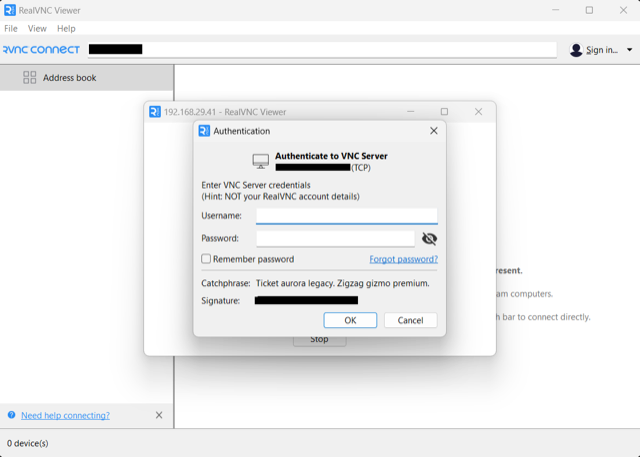Open the Need help connecting link
640x457 pixels.
coord(65,415)
